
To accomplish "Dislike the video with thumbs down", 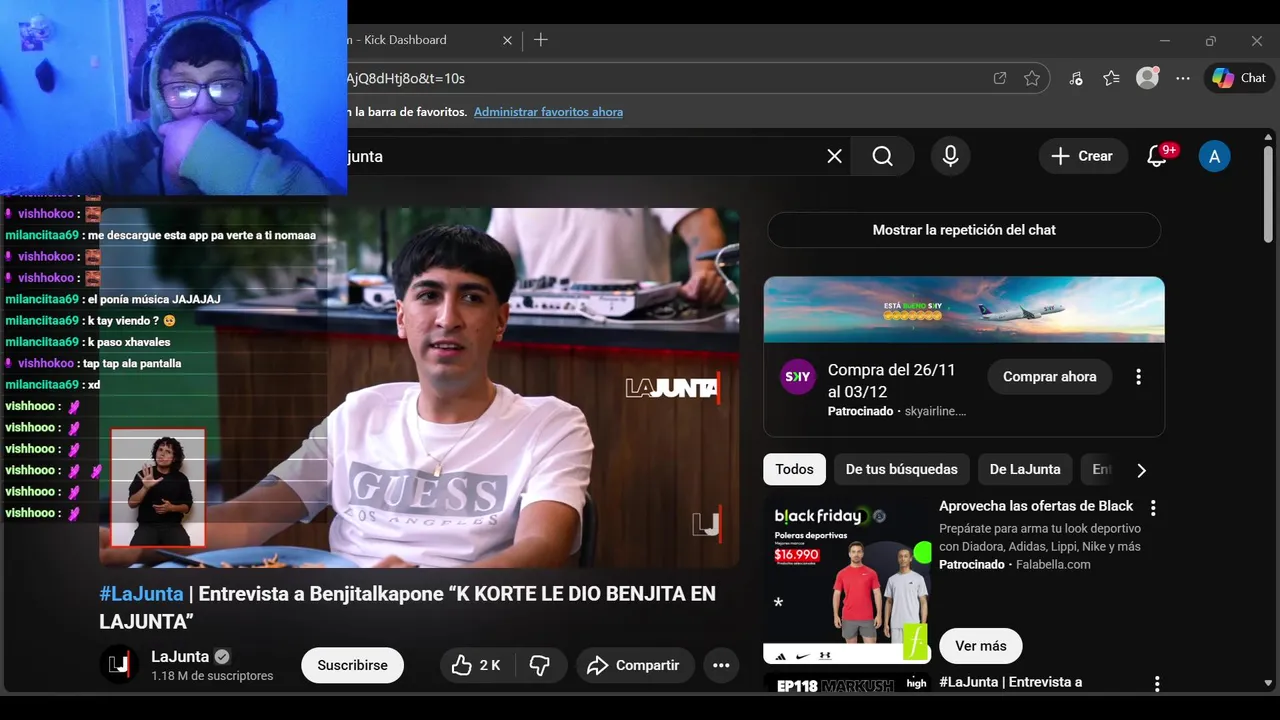I will tap(540, 665).
